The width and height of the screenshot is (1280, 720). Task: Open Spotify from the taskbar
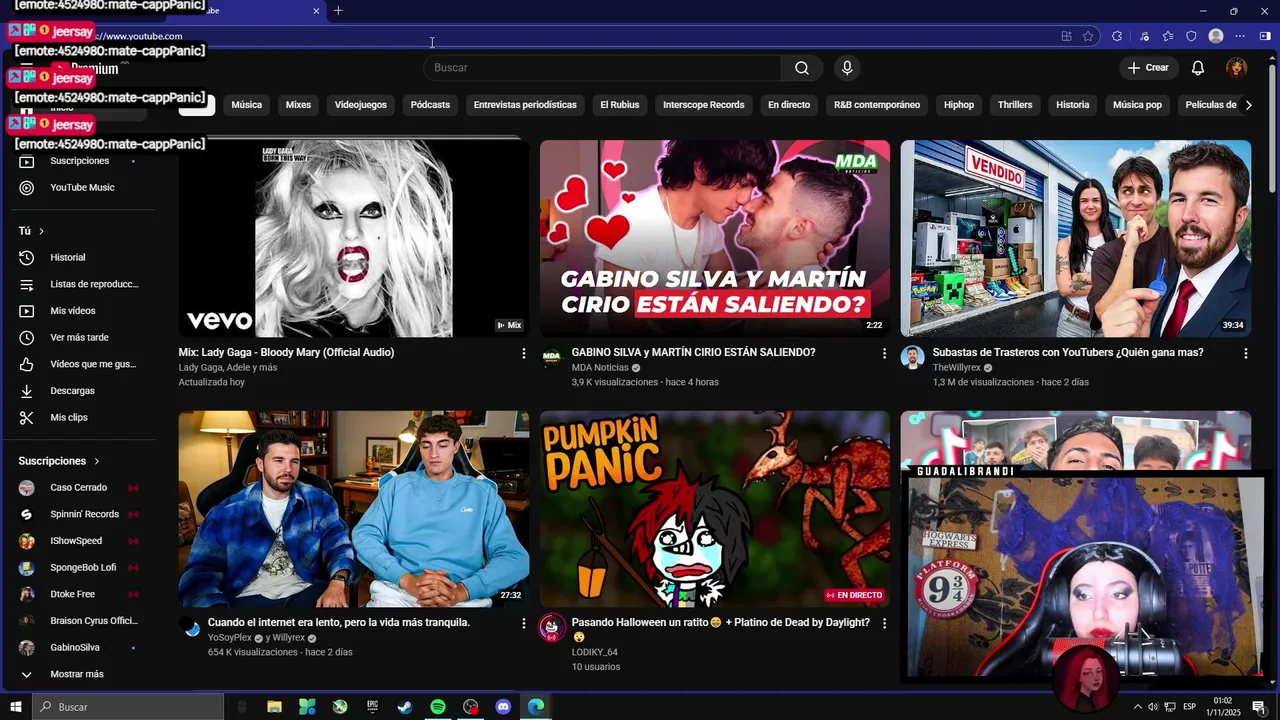point(438,707)
